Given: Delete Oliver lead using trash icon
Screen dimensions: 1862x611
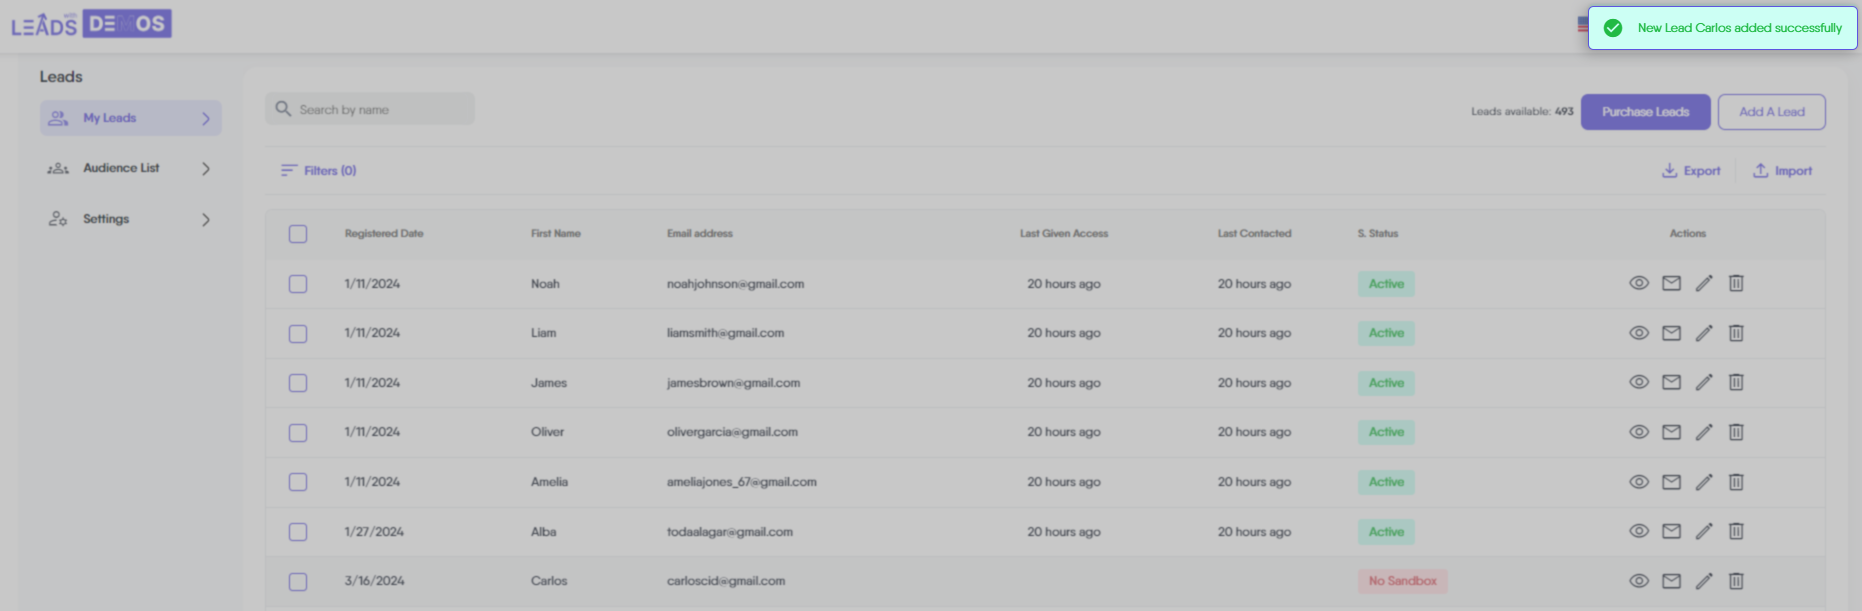Looking at the screenshot, I should 1736,432.
